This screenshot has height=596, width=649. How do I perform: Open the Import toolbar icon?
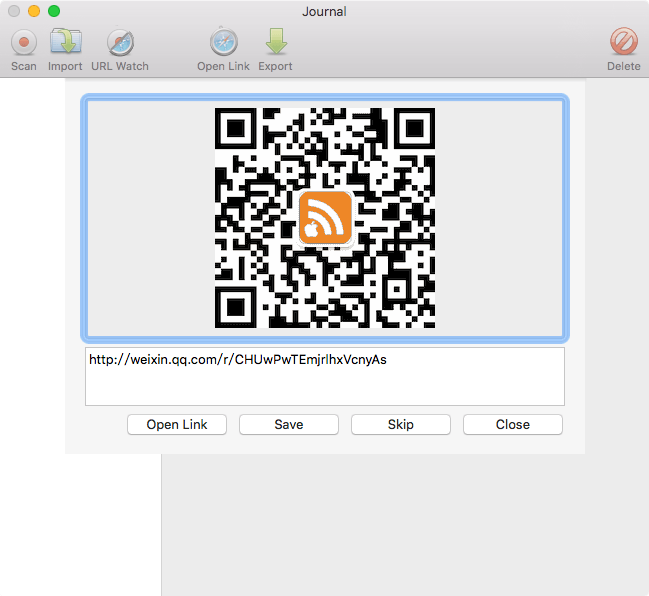[65, 41]
